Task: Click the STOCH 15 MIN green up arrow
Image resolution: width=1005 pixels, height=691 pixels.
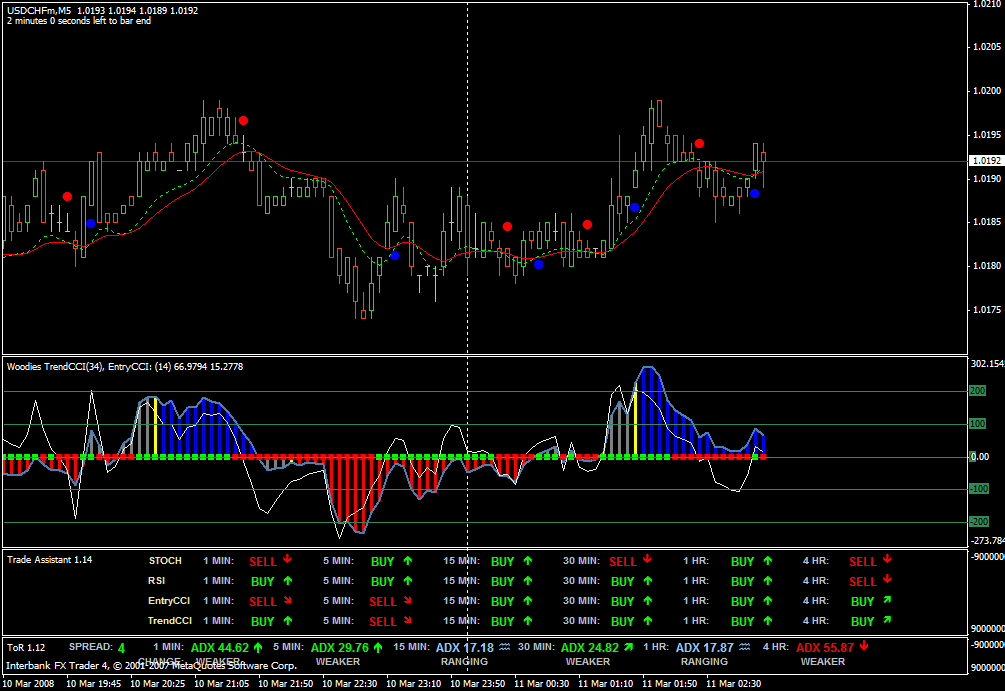Action: pyautogui.click(x=527, y=561)
